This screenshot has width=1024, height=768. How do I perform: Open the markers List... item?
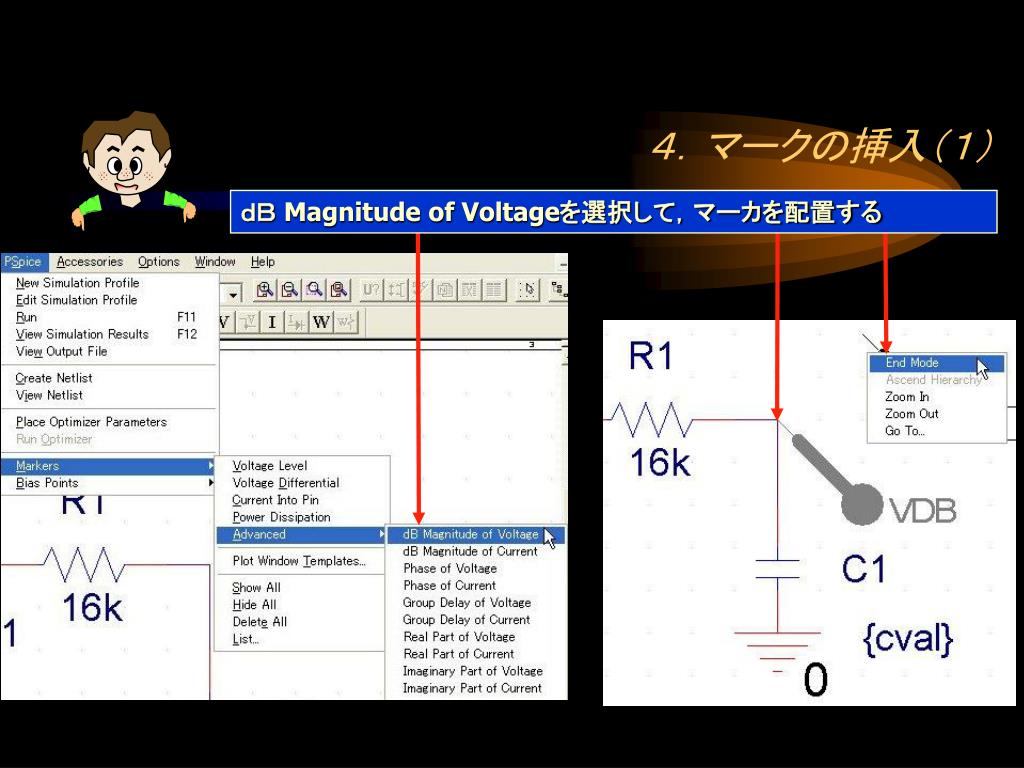302,639
